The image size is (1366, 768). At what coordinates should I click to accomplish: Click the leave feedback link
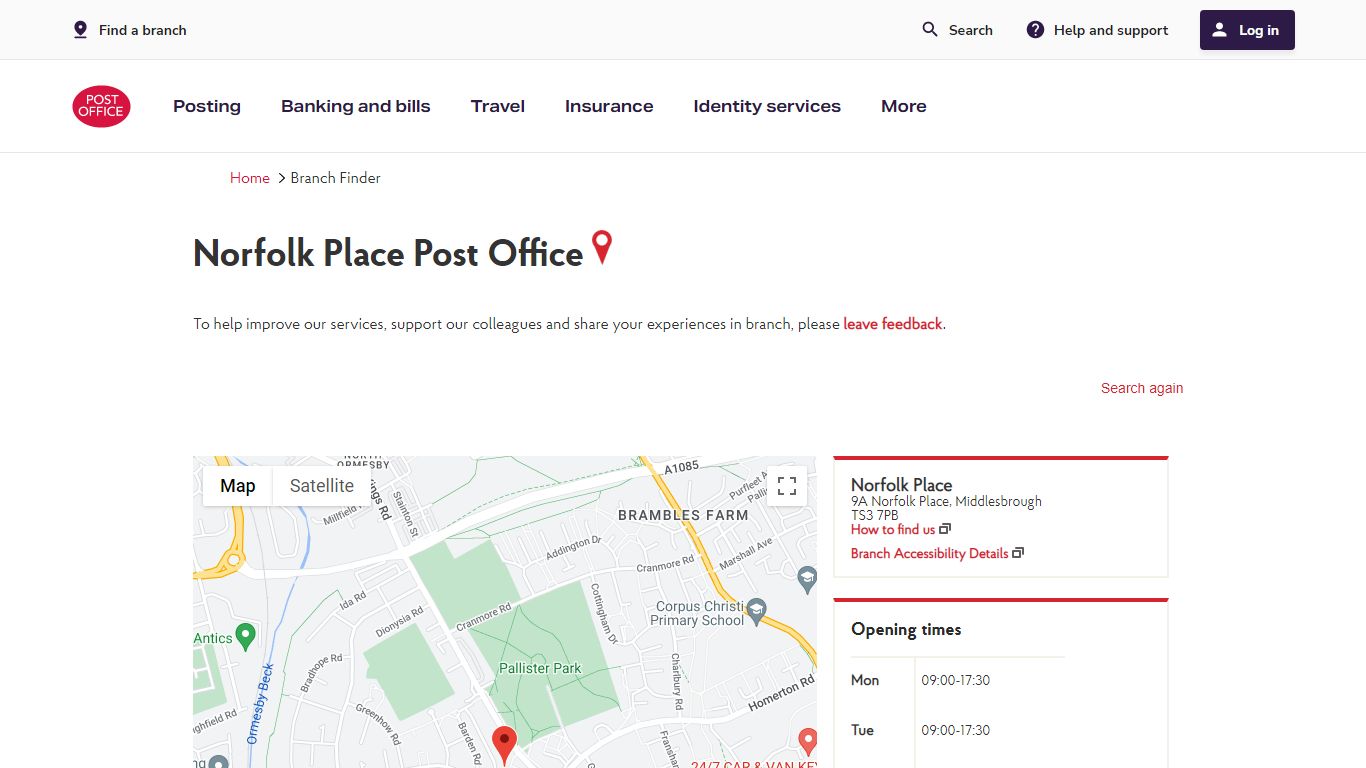[893, 324]
